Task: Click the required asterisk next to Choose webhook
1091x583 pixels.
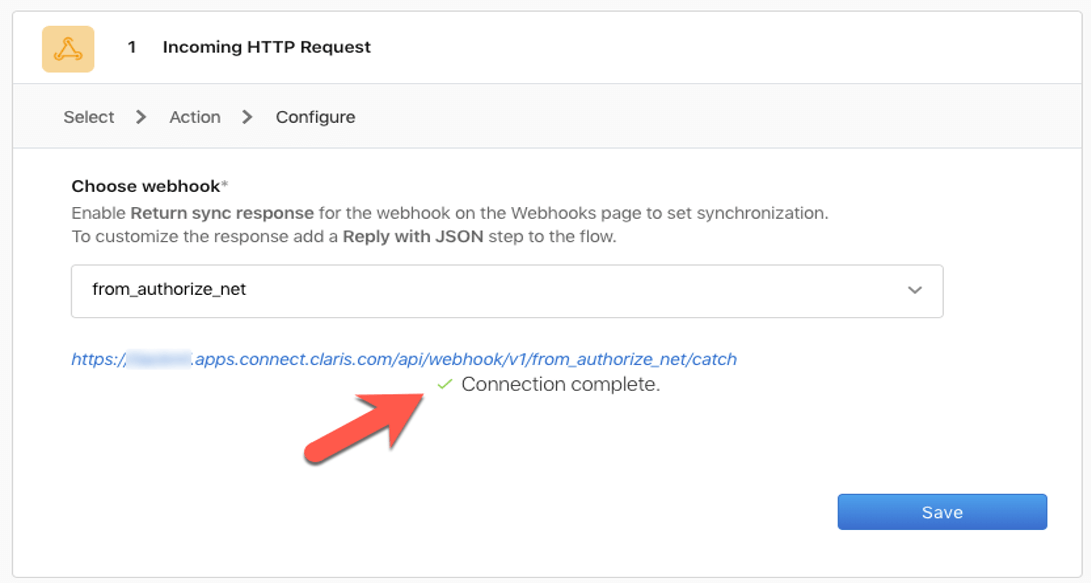Action: [225, 184]
